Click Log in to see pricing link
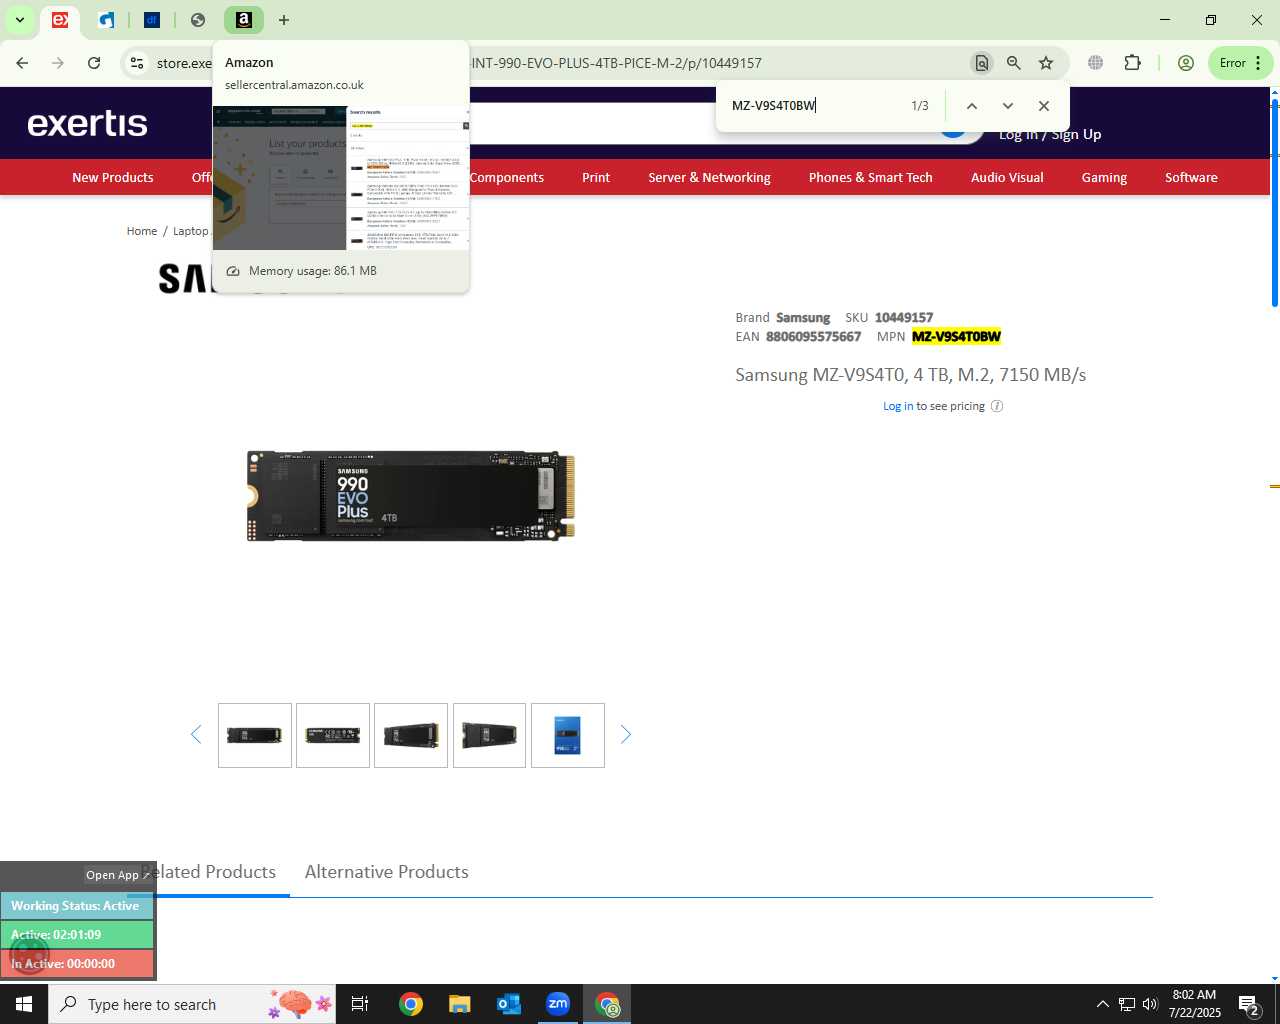The image size is (1280, 1024). tap(898, 406)
